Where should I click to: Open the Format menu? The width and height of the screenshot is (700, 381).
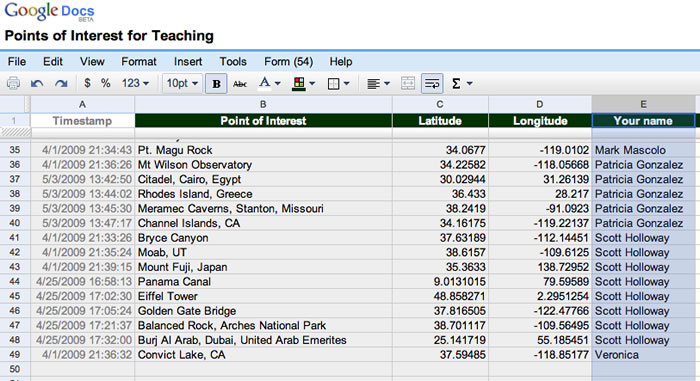point(139,62)
